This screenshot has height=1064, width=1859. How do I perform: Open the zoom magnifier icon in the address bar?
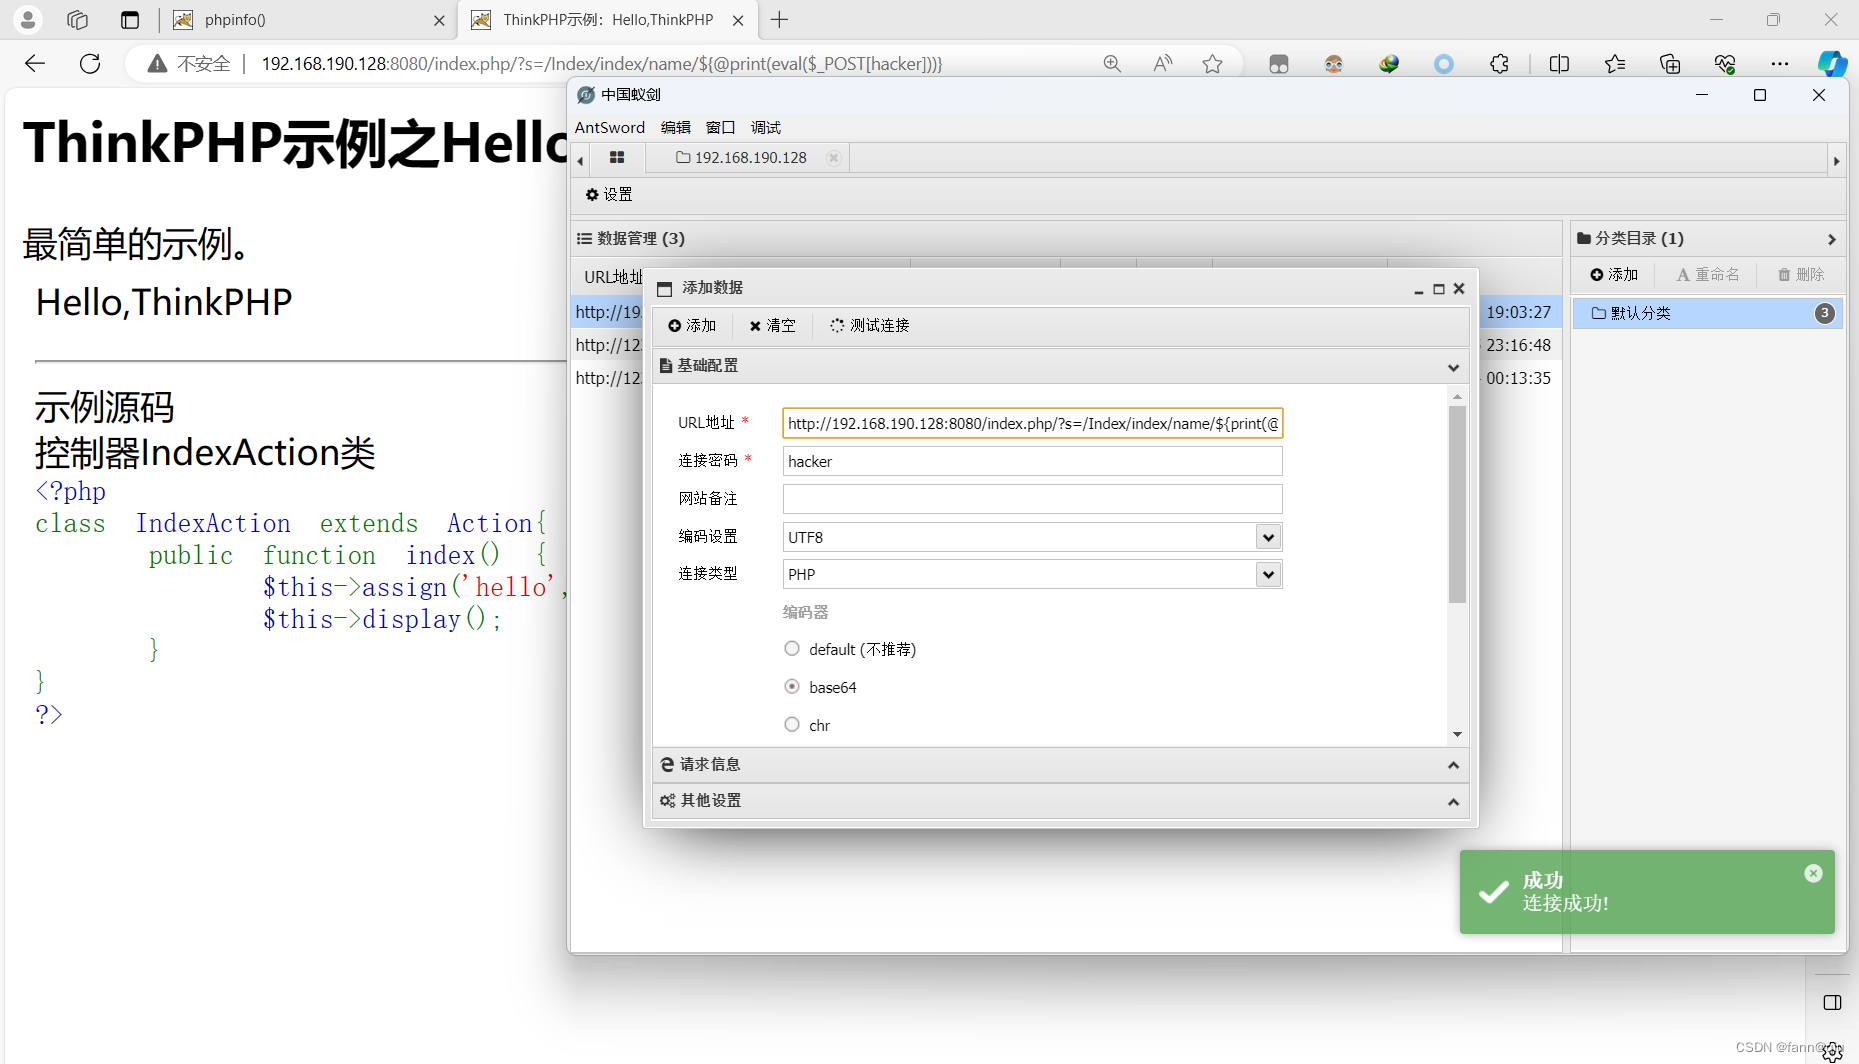pyautogui.click(x=1112, y=64)
